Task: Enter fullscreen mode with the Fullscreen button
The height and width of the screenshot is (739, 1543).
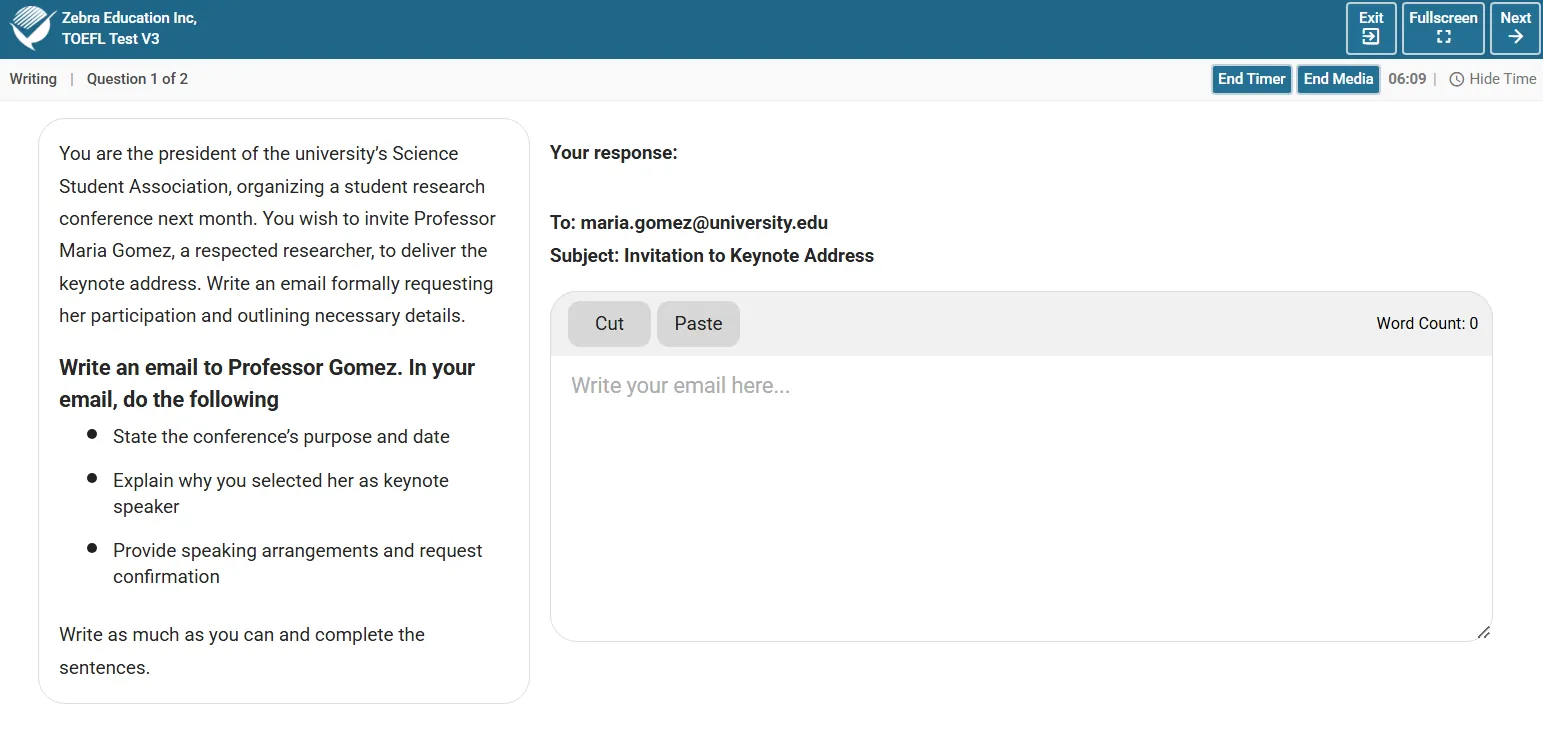Action: pyautogui.click(x=1443, y=28)
